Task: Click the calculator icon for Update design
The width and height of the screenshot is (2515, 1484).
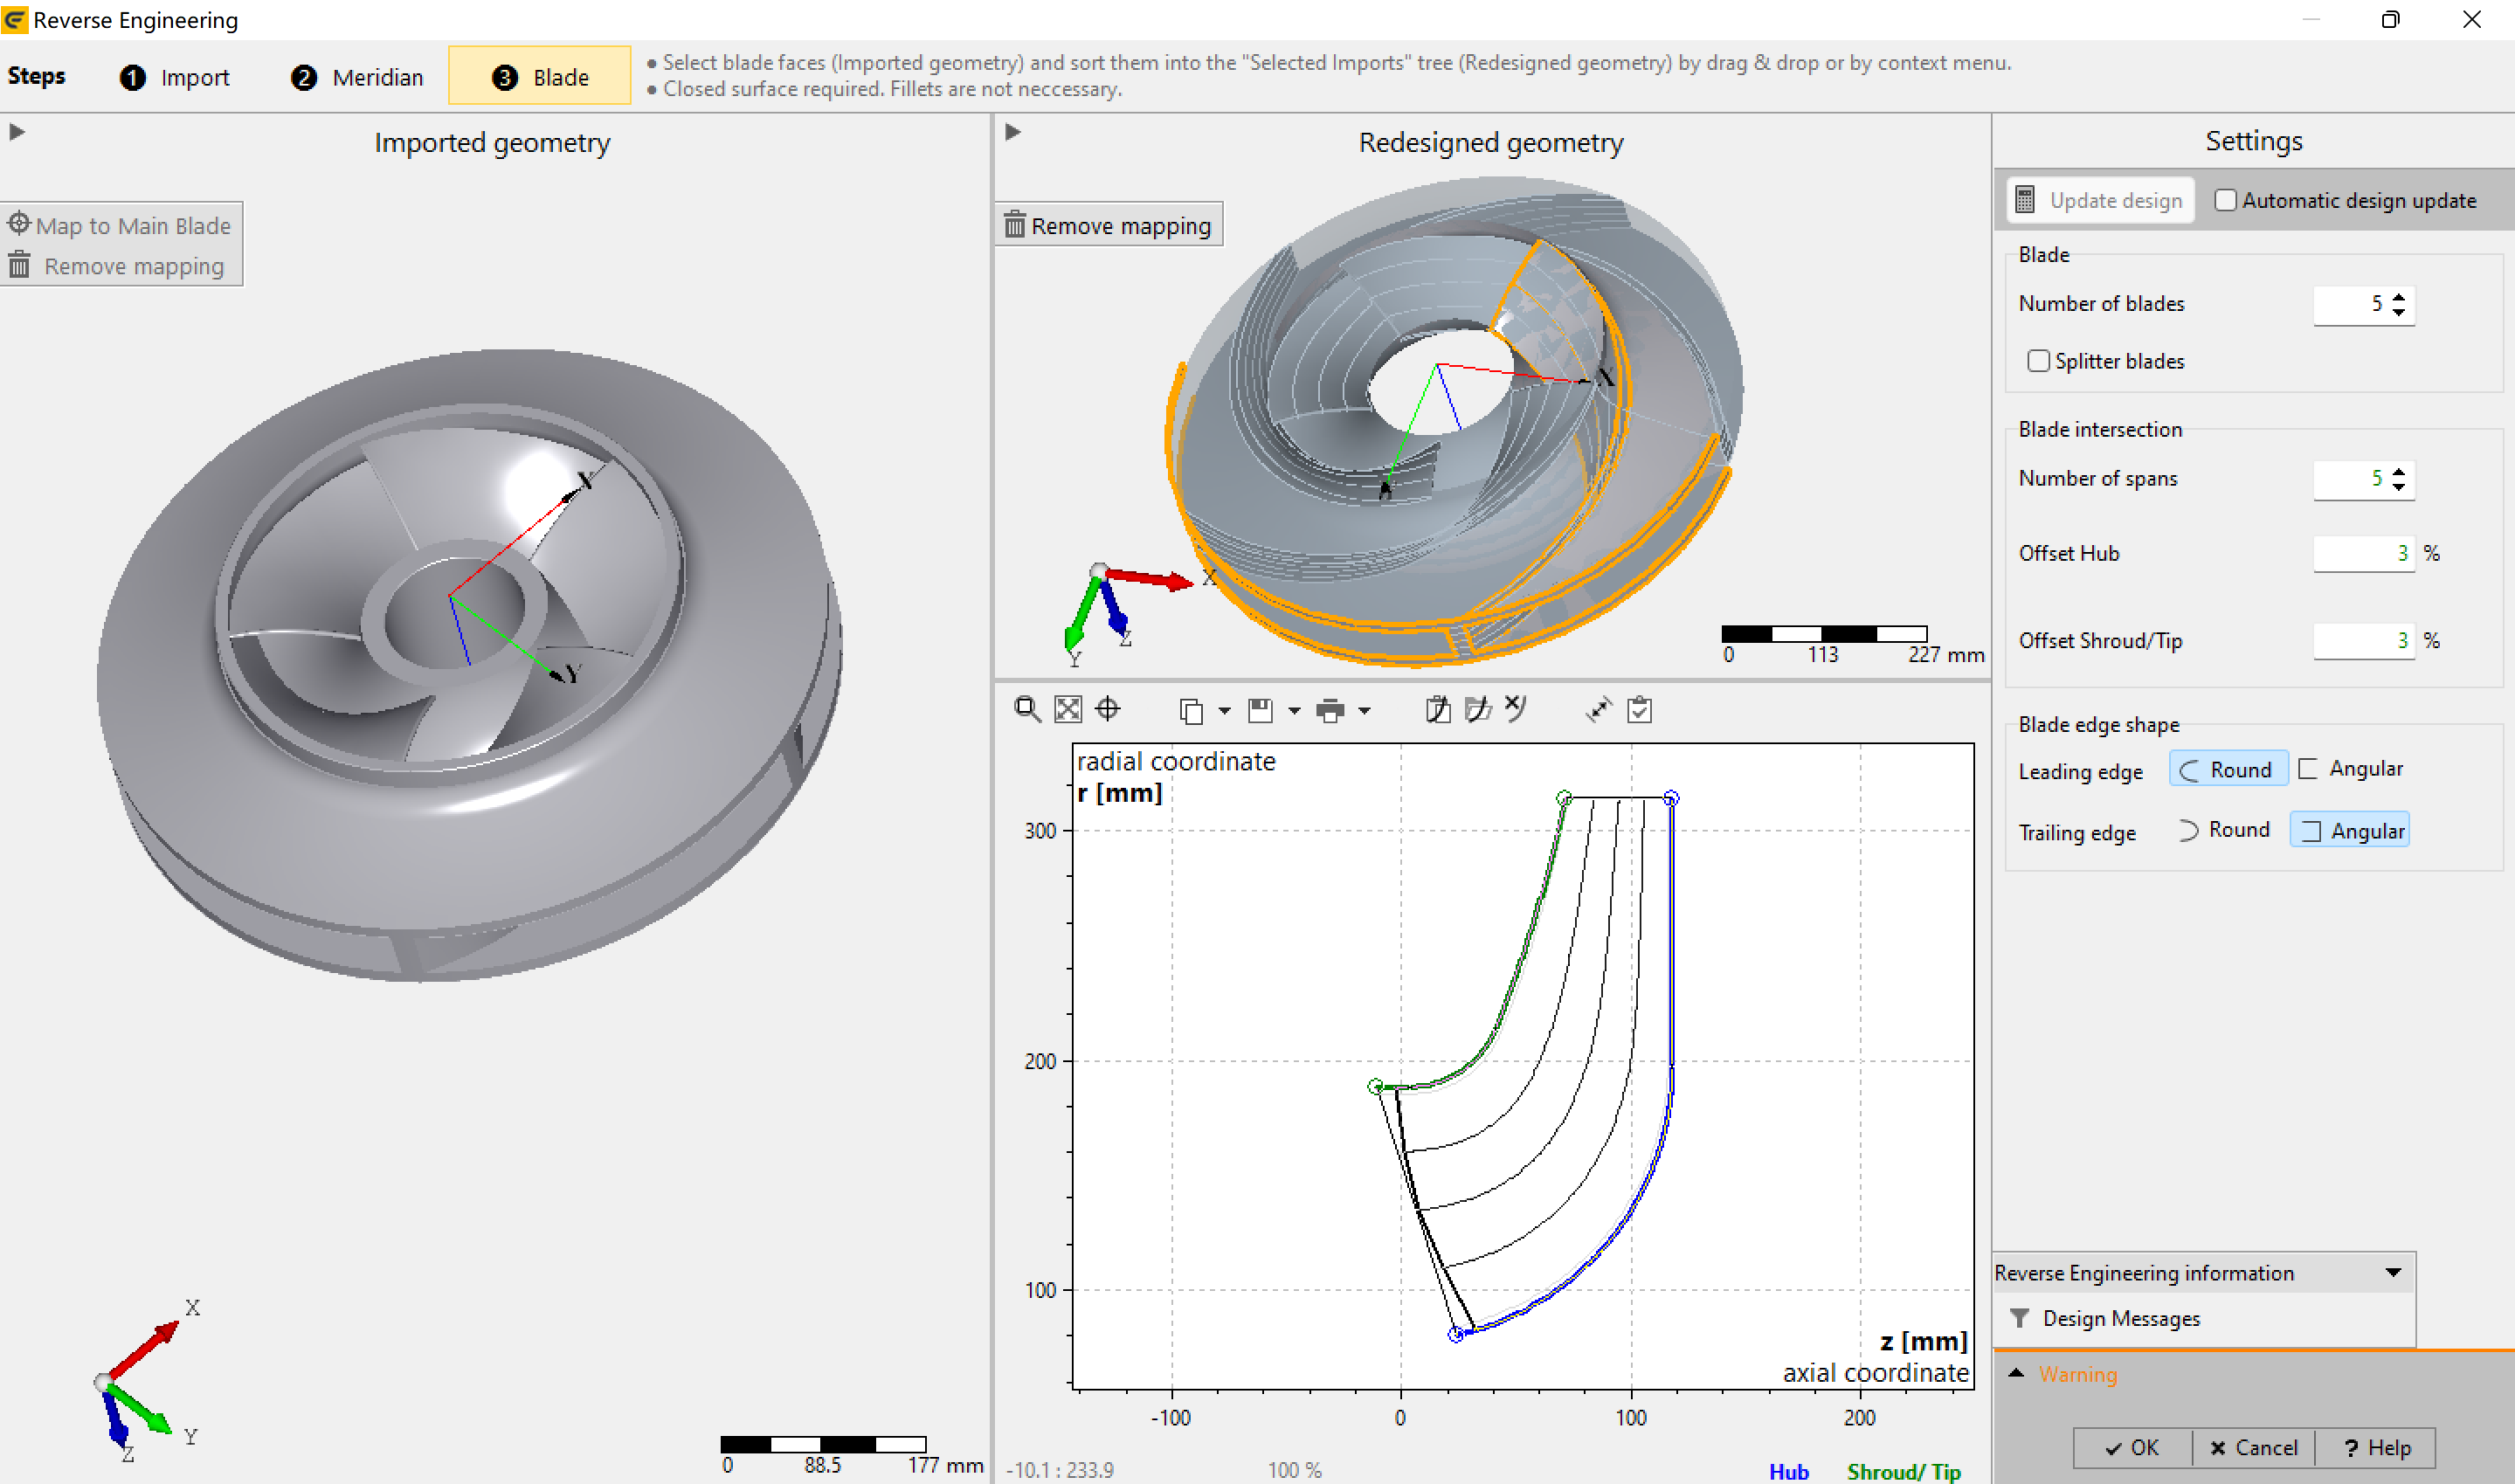Action: coord(2025,200)
